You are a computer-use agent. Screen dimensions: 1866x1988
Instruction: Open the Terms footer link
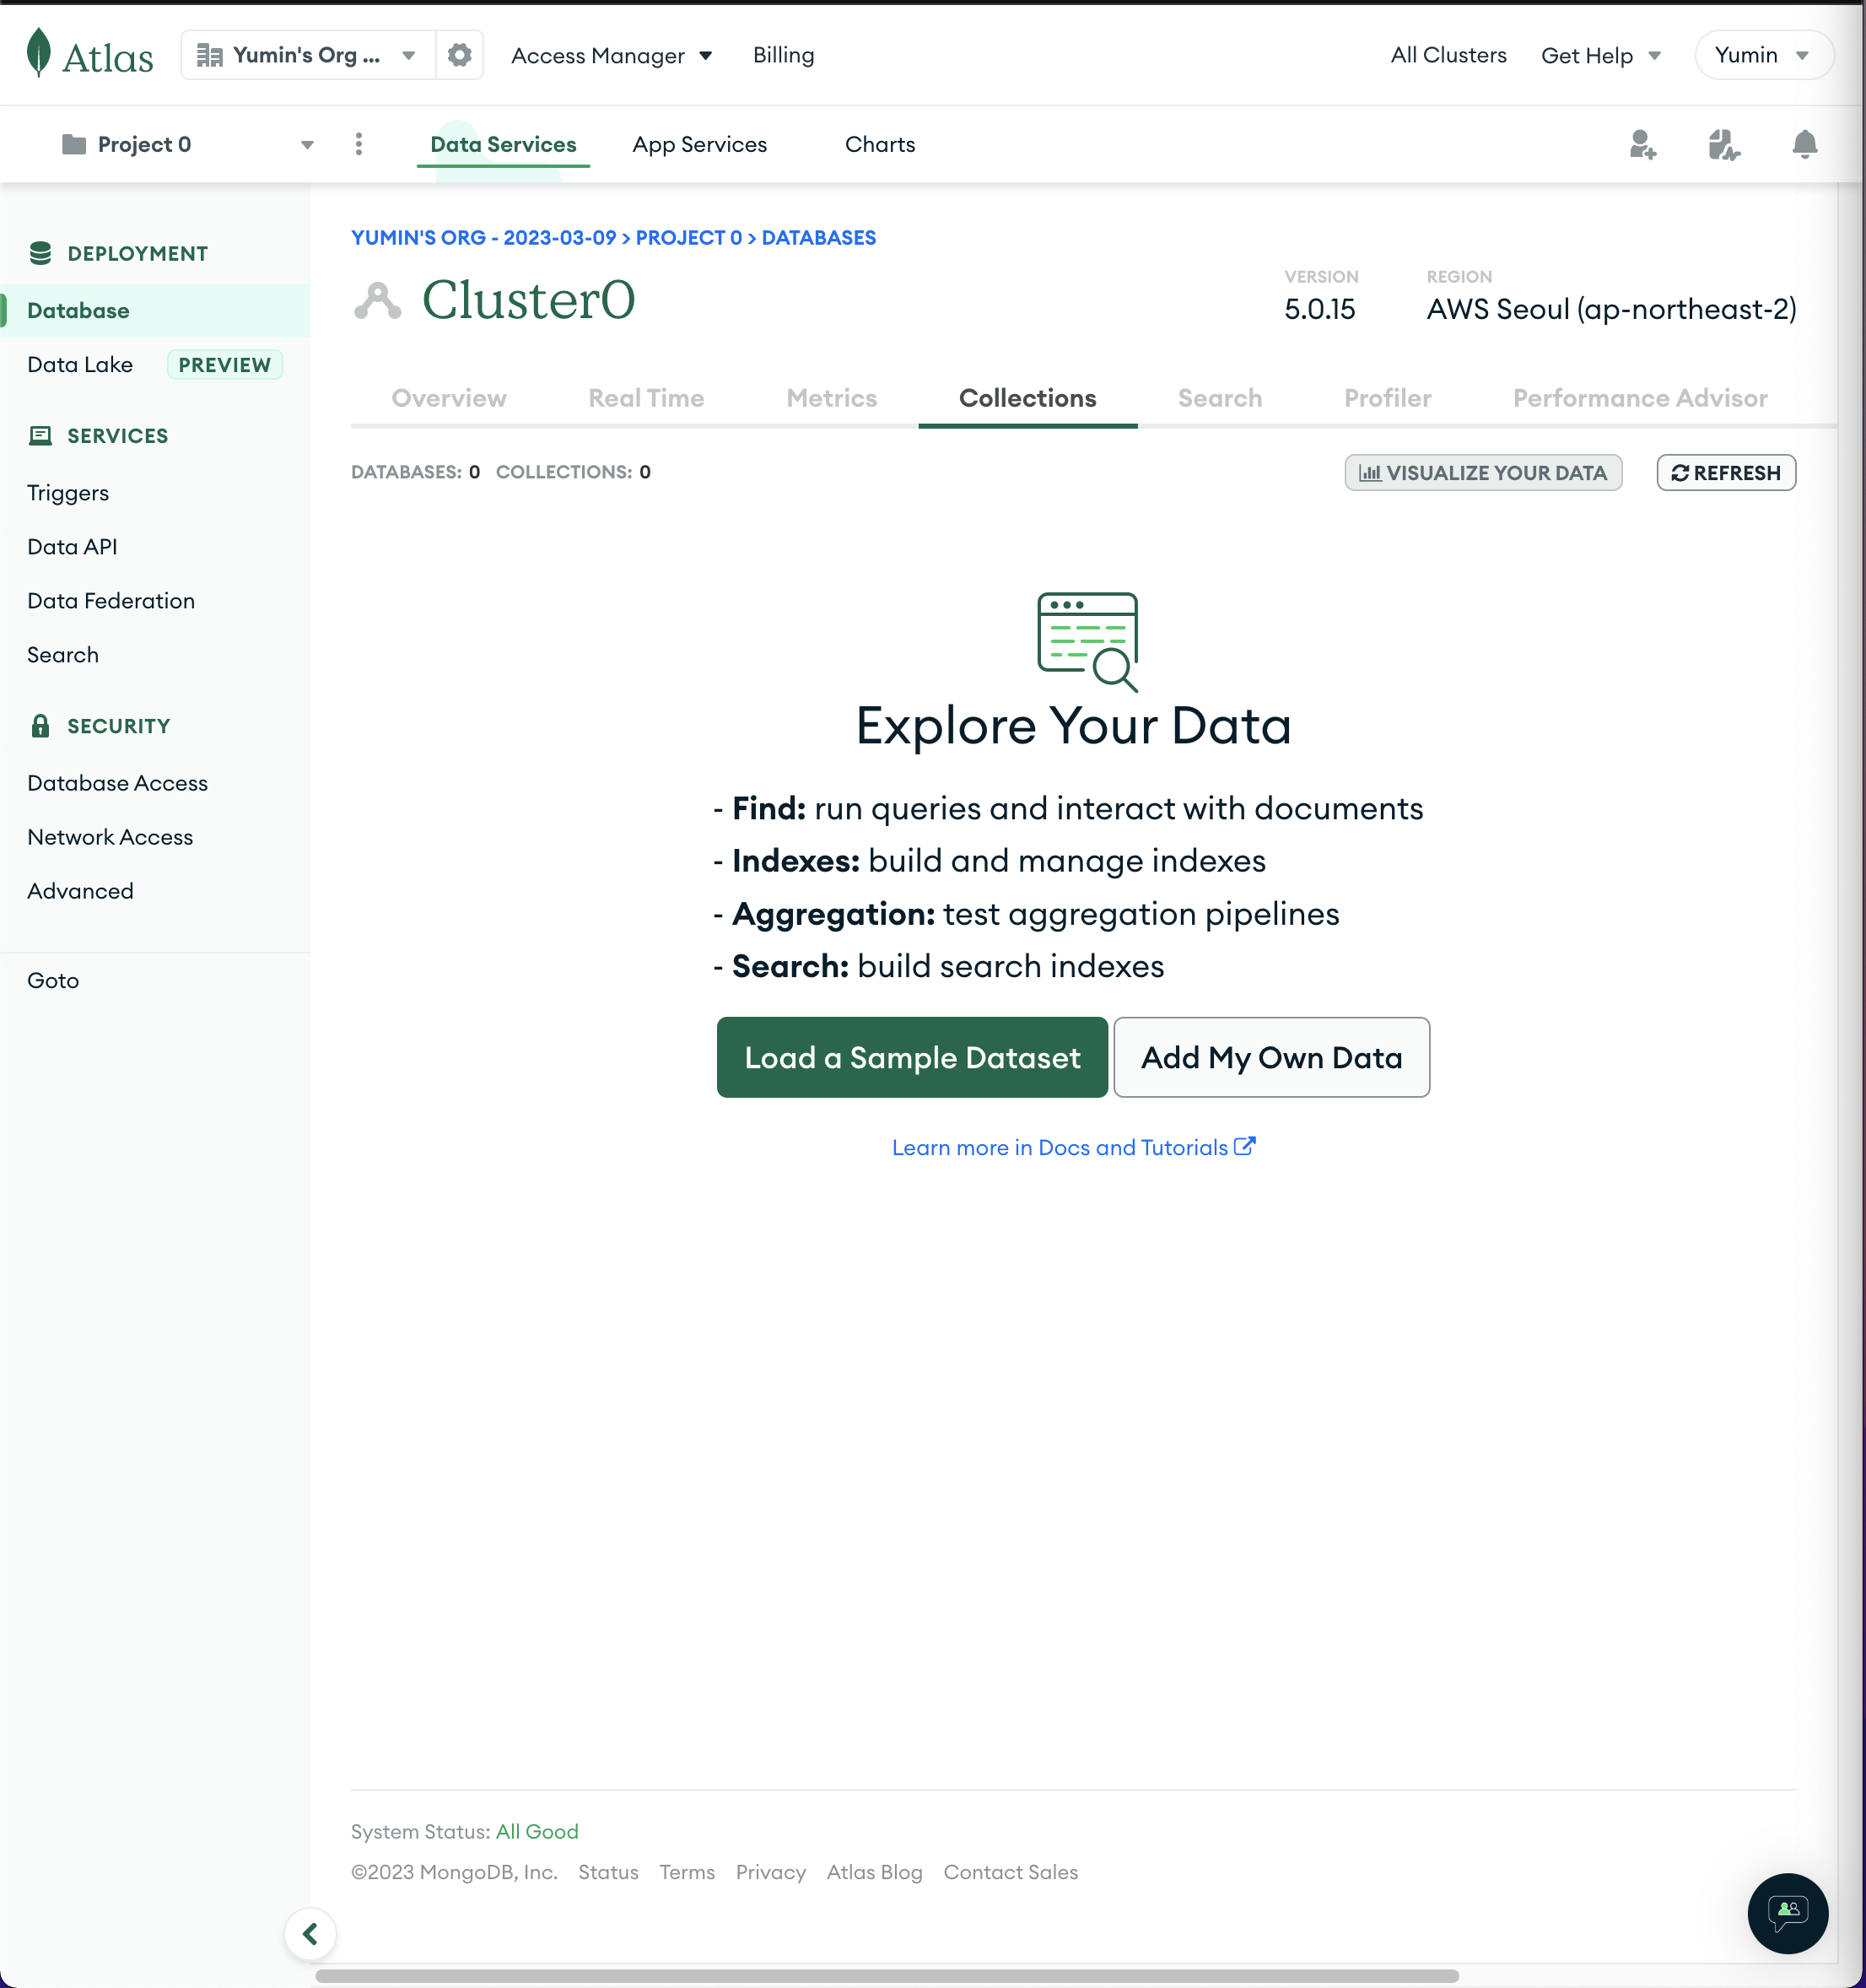coord(687,1872)
